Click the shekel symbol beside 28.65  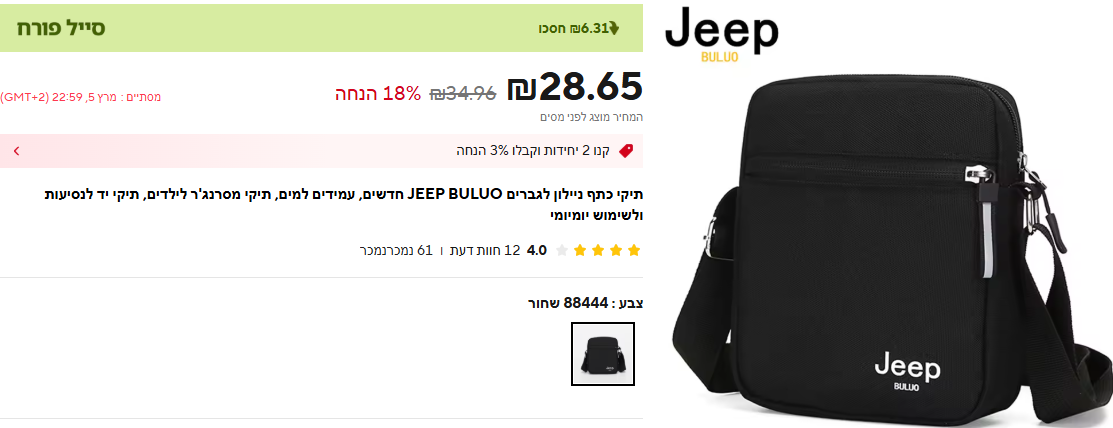tap(522, 87)
